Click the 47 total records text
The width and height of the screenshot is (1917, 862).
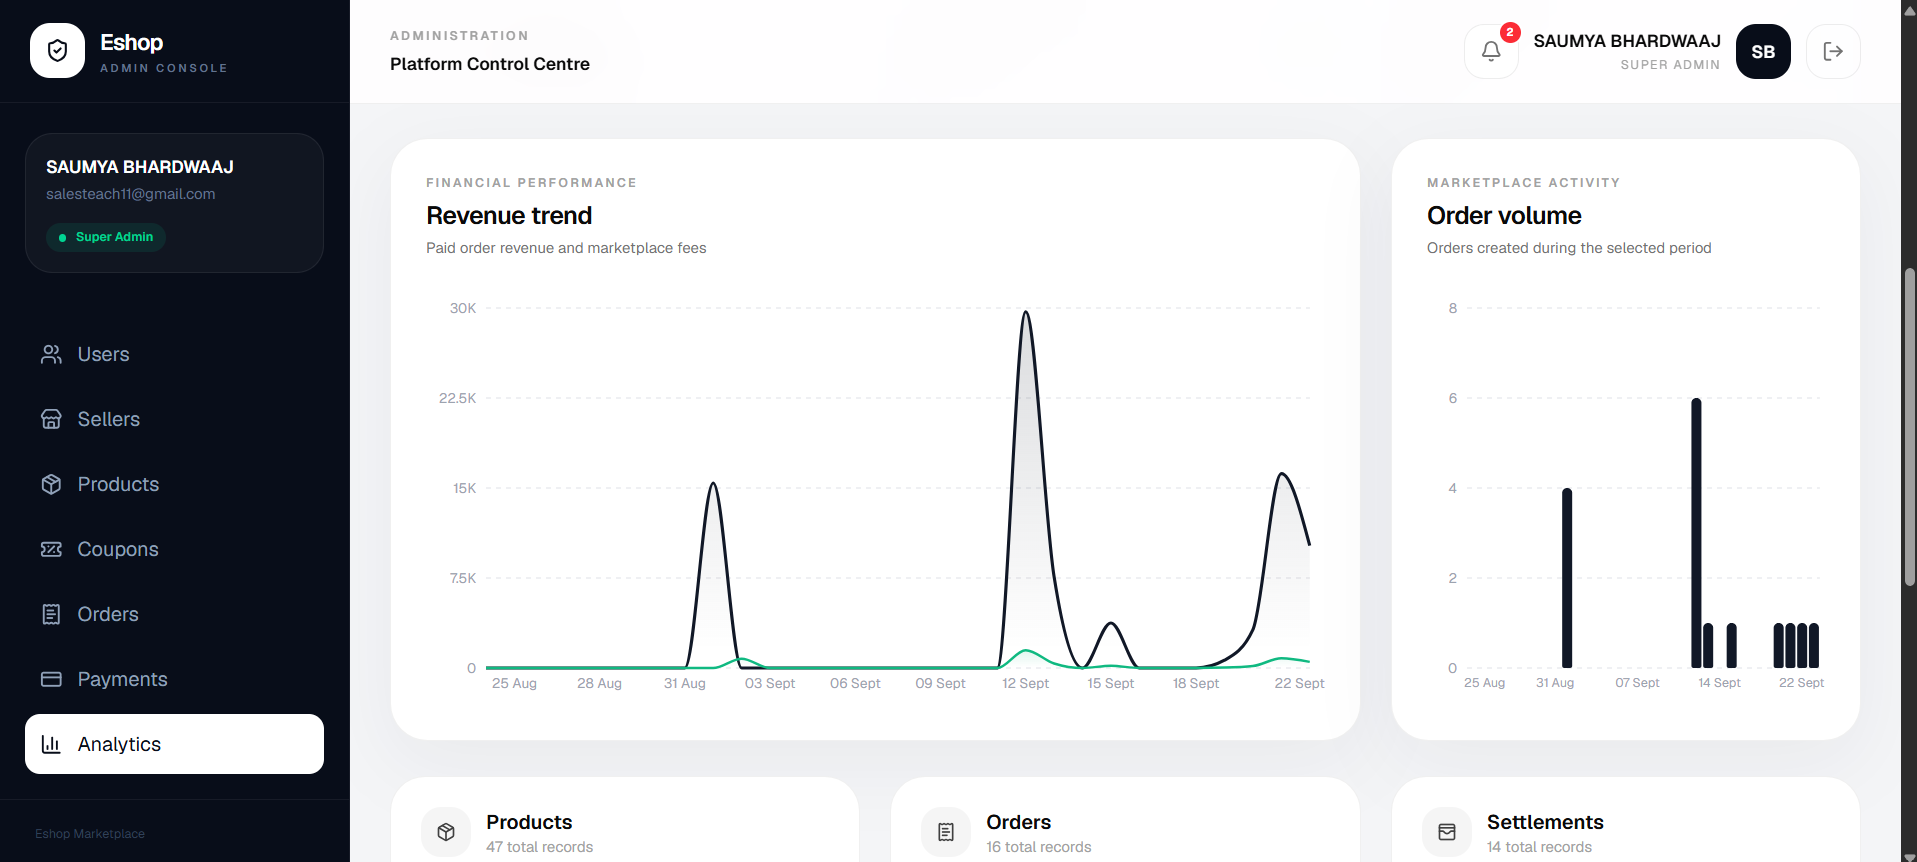540,847
